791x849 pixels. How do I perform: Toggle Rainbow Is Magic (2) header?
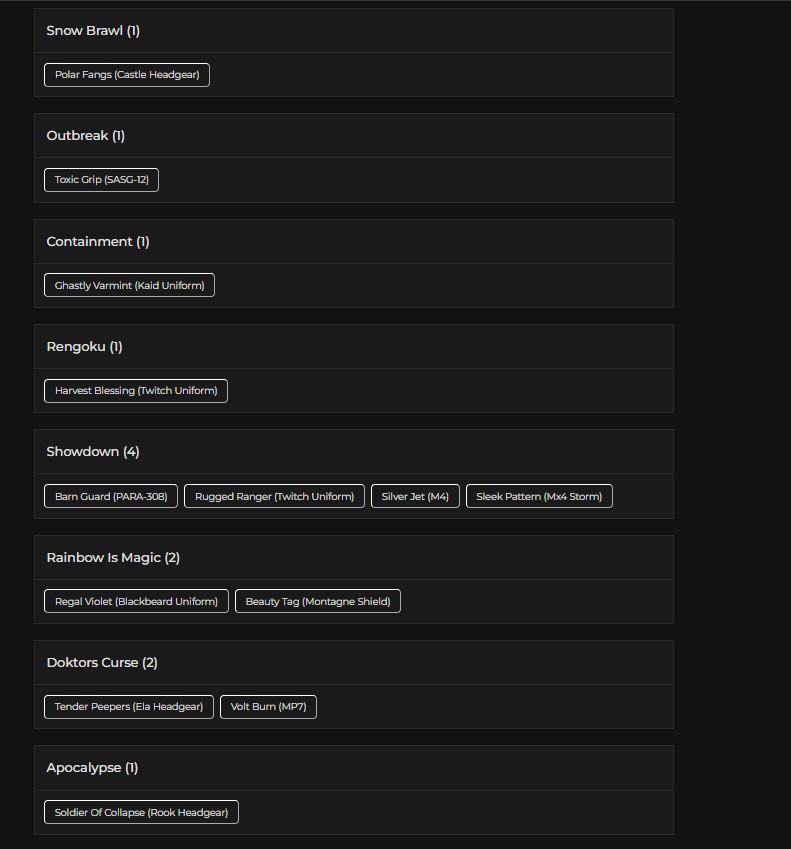pyautogui.click(x=354, y=558)
